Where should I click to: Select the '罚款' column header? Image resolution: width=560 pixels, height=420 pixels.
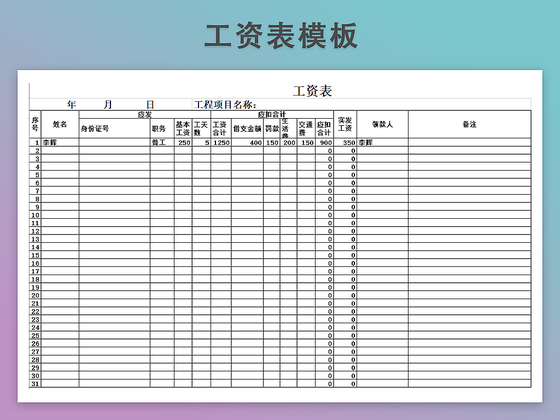tap(272, 129)
